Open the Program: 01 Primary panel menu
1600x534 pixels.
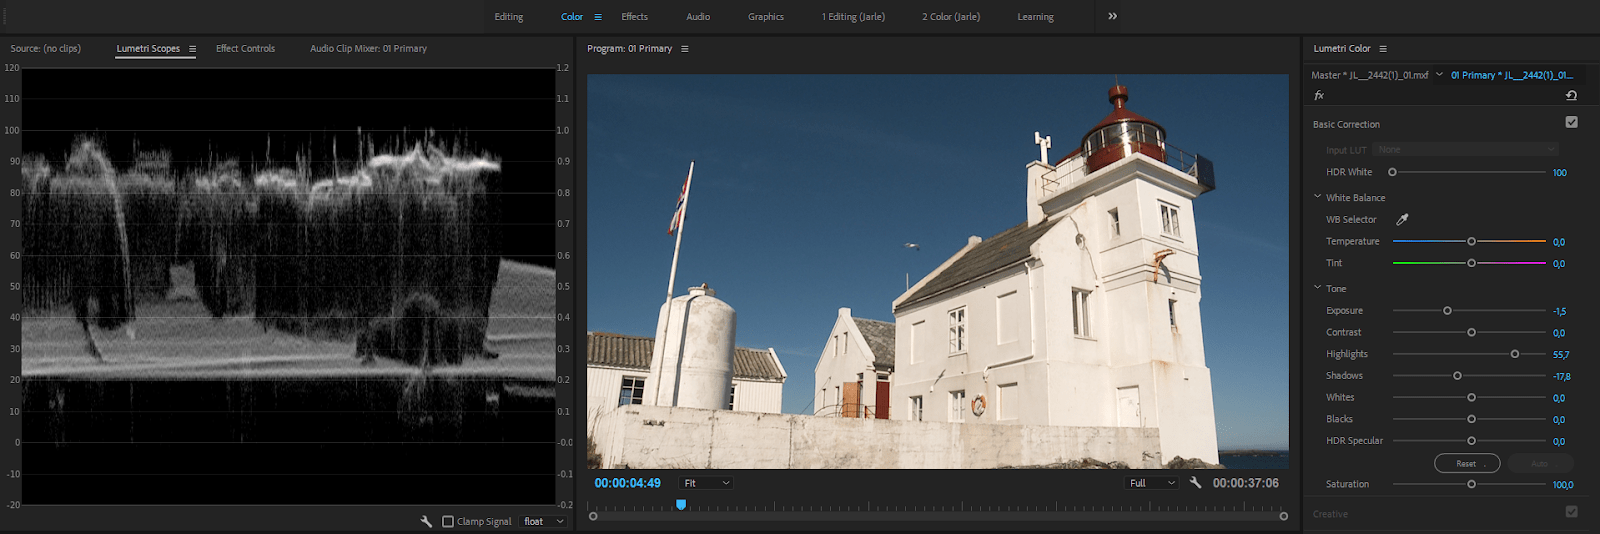click(684, 49)
